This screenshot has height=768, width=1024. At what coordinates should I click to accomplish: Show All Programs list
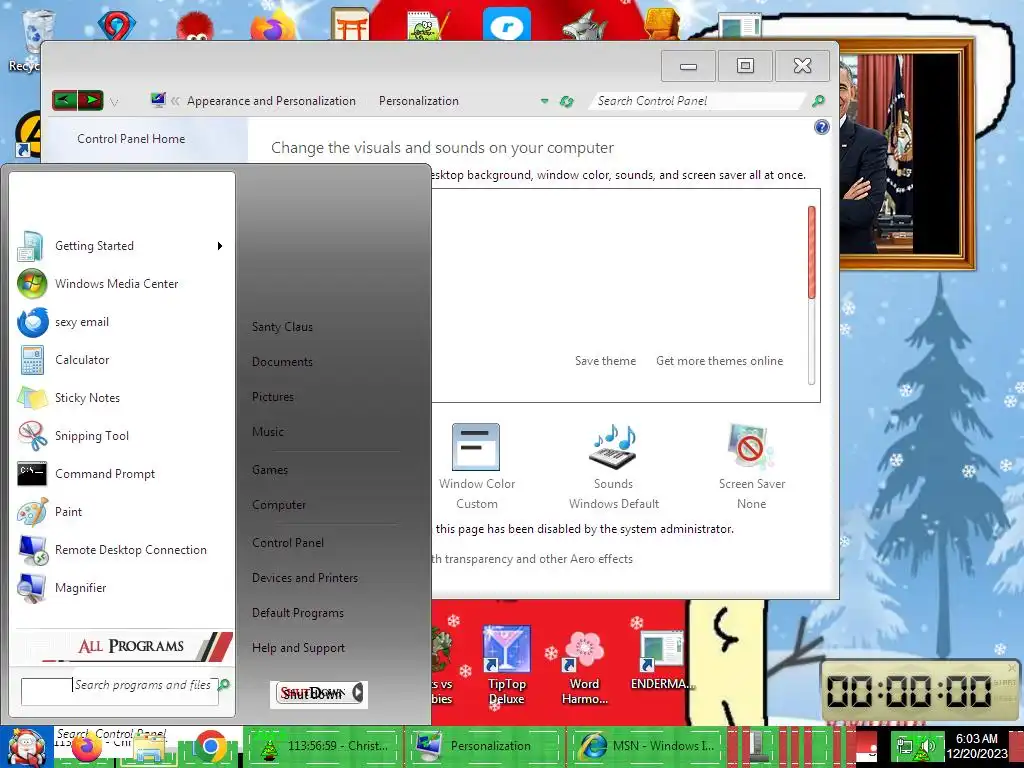coord(124,646)
